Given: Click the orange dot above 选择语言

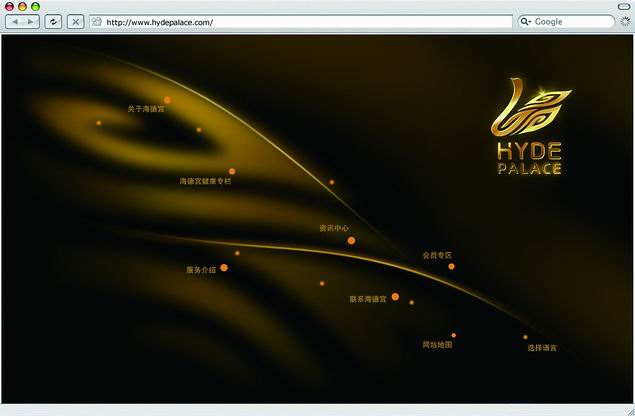Looking at the screenshot, I should (525, 337).
